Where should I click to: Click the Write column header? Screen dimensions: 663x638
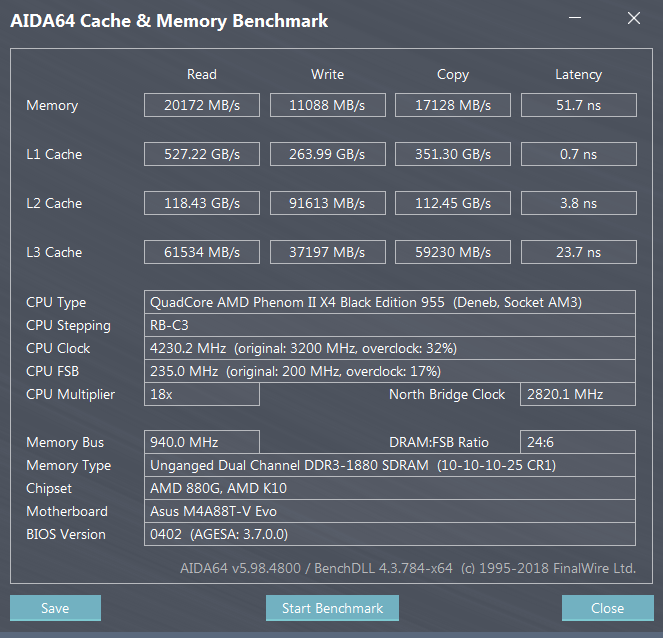328,74
